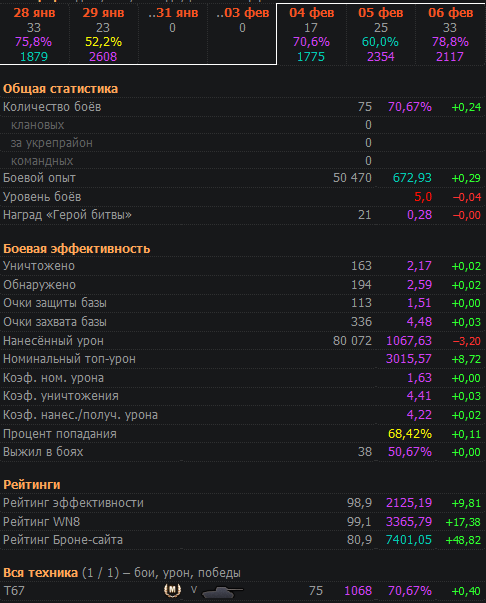This screenshot has height=603, width=486.
Task: Click the +17,38 WN8 change value
Action: 463,522
